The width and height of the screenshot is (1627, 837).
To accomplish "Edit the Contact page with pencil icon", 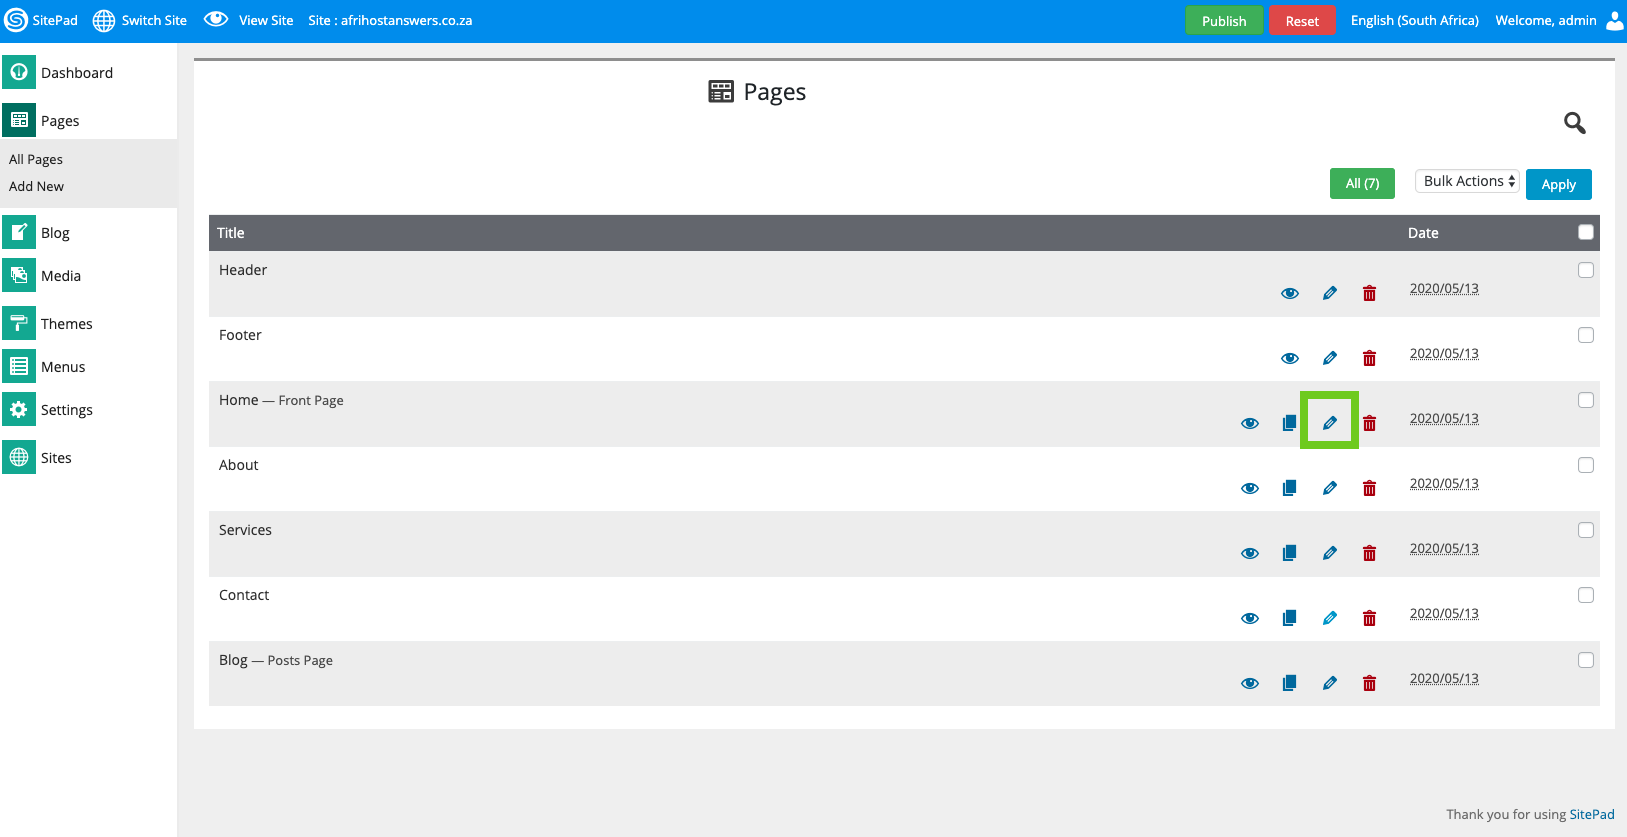I will coord(1329,618).
